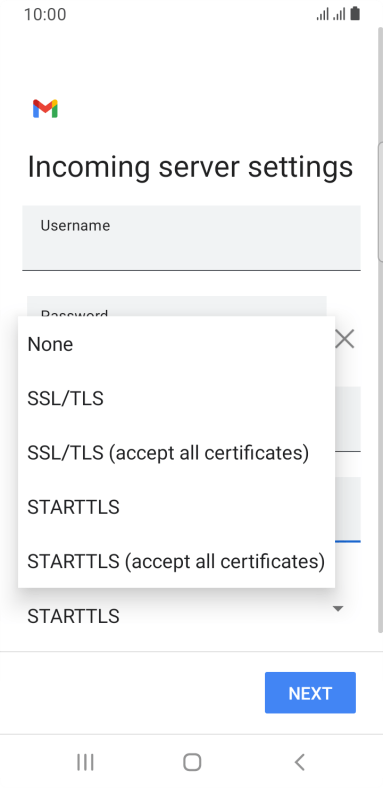Viewport: 383px width, 788px height.
Task: Open the security type dropdown arrow
Action: point(338,609)
